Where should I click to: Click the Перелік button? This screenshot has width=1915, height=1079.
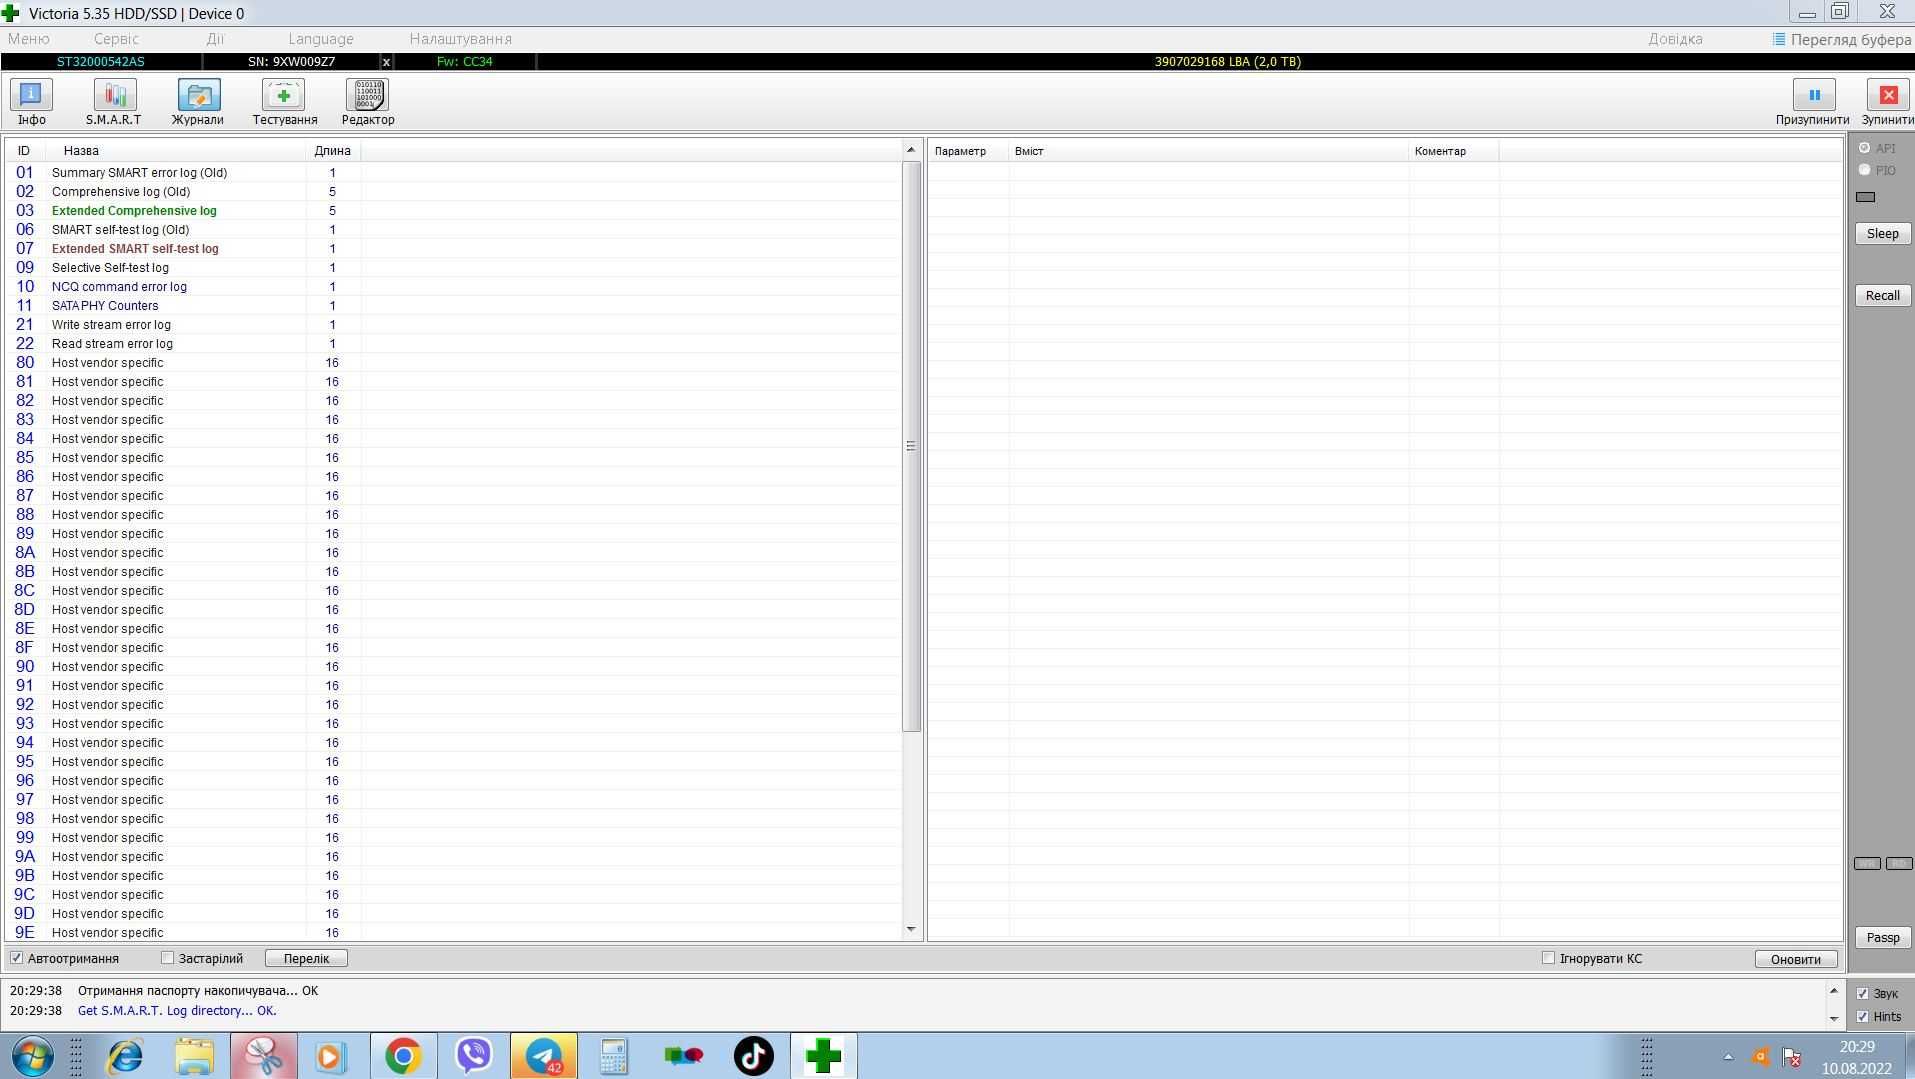[307, 958]
